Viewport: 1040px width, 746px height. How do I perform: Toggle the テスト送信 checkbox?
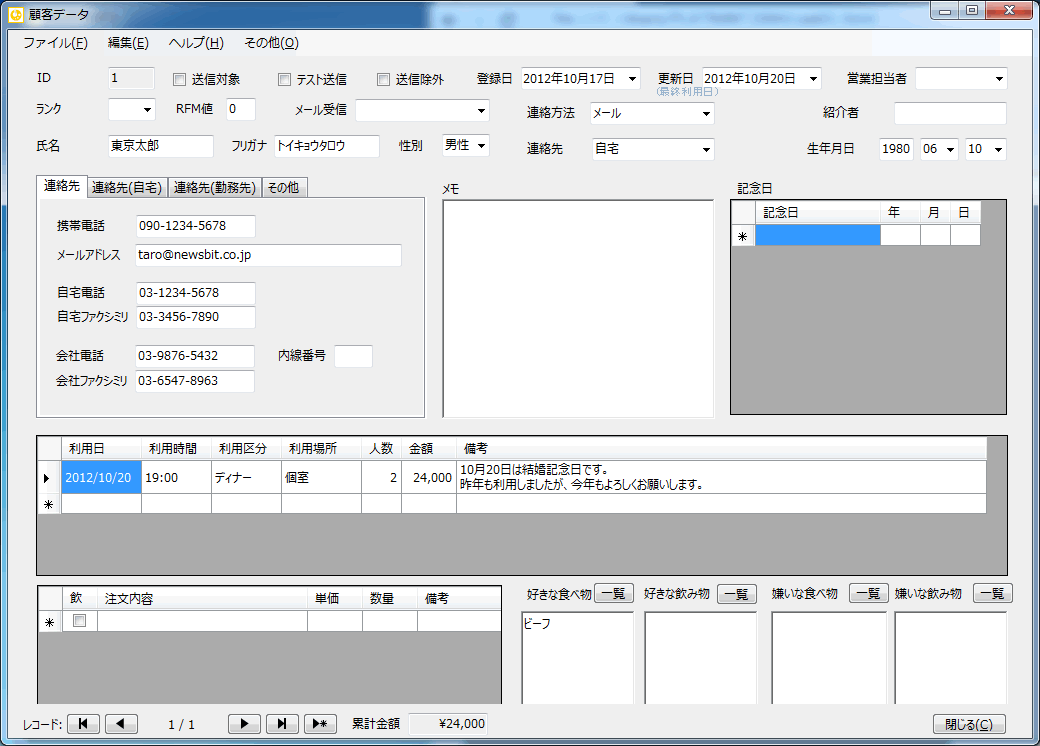tap(285, 80)
